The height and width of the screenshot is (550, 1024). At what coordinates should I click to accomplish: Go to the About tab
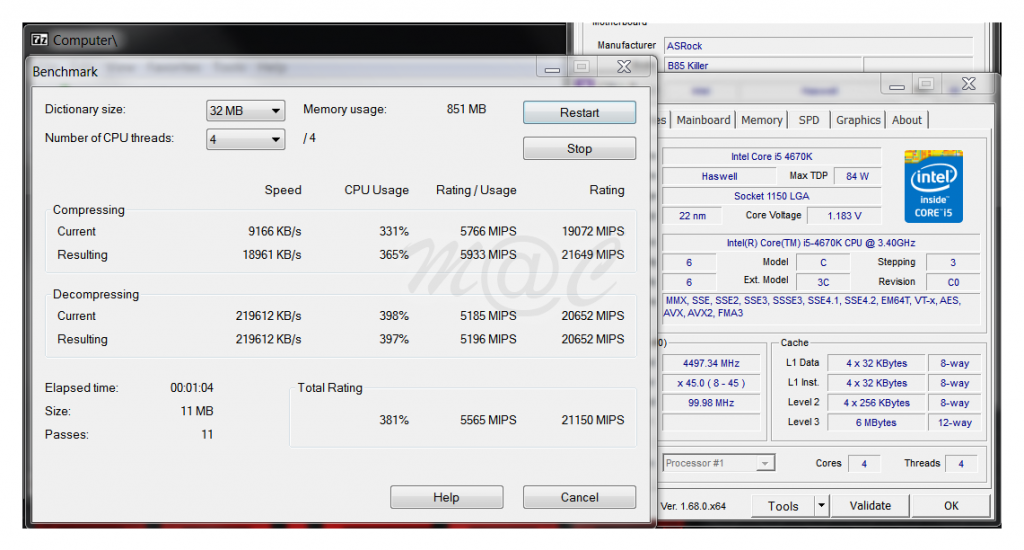pyautogui.click(x=907, y=120)
